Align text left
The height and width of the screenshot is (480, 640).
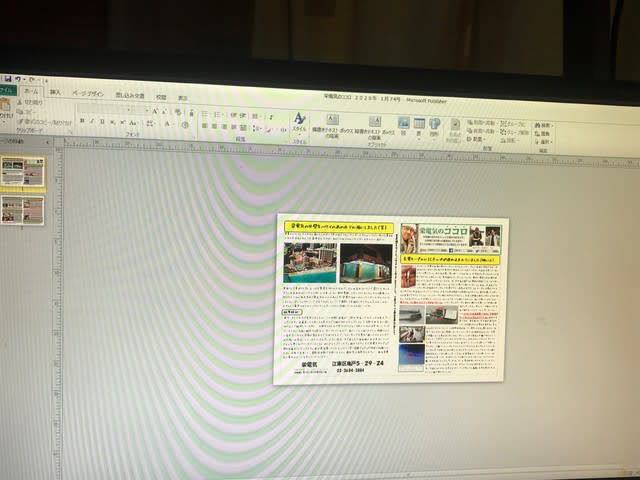tap(205, 126)
